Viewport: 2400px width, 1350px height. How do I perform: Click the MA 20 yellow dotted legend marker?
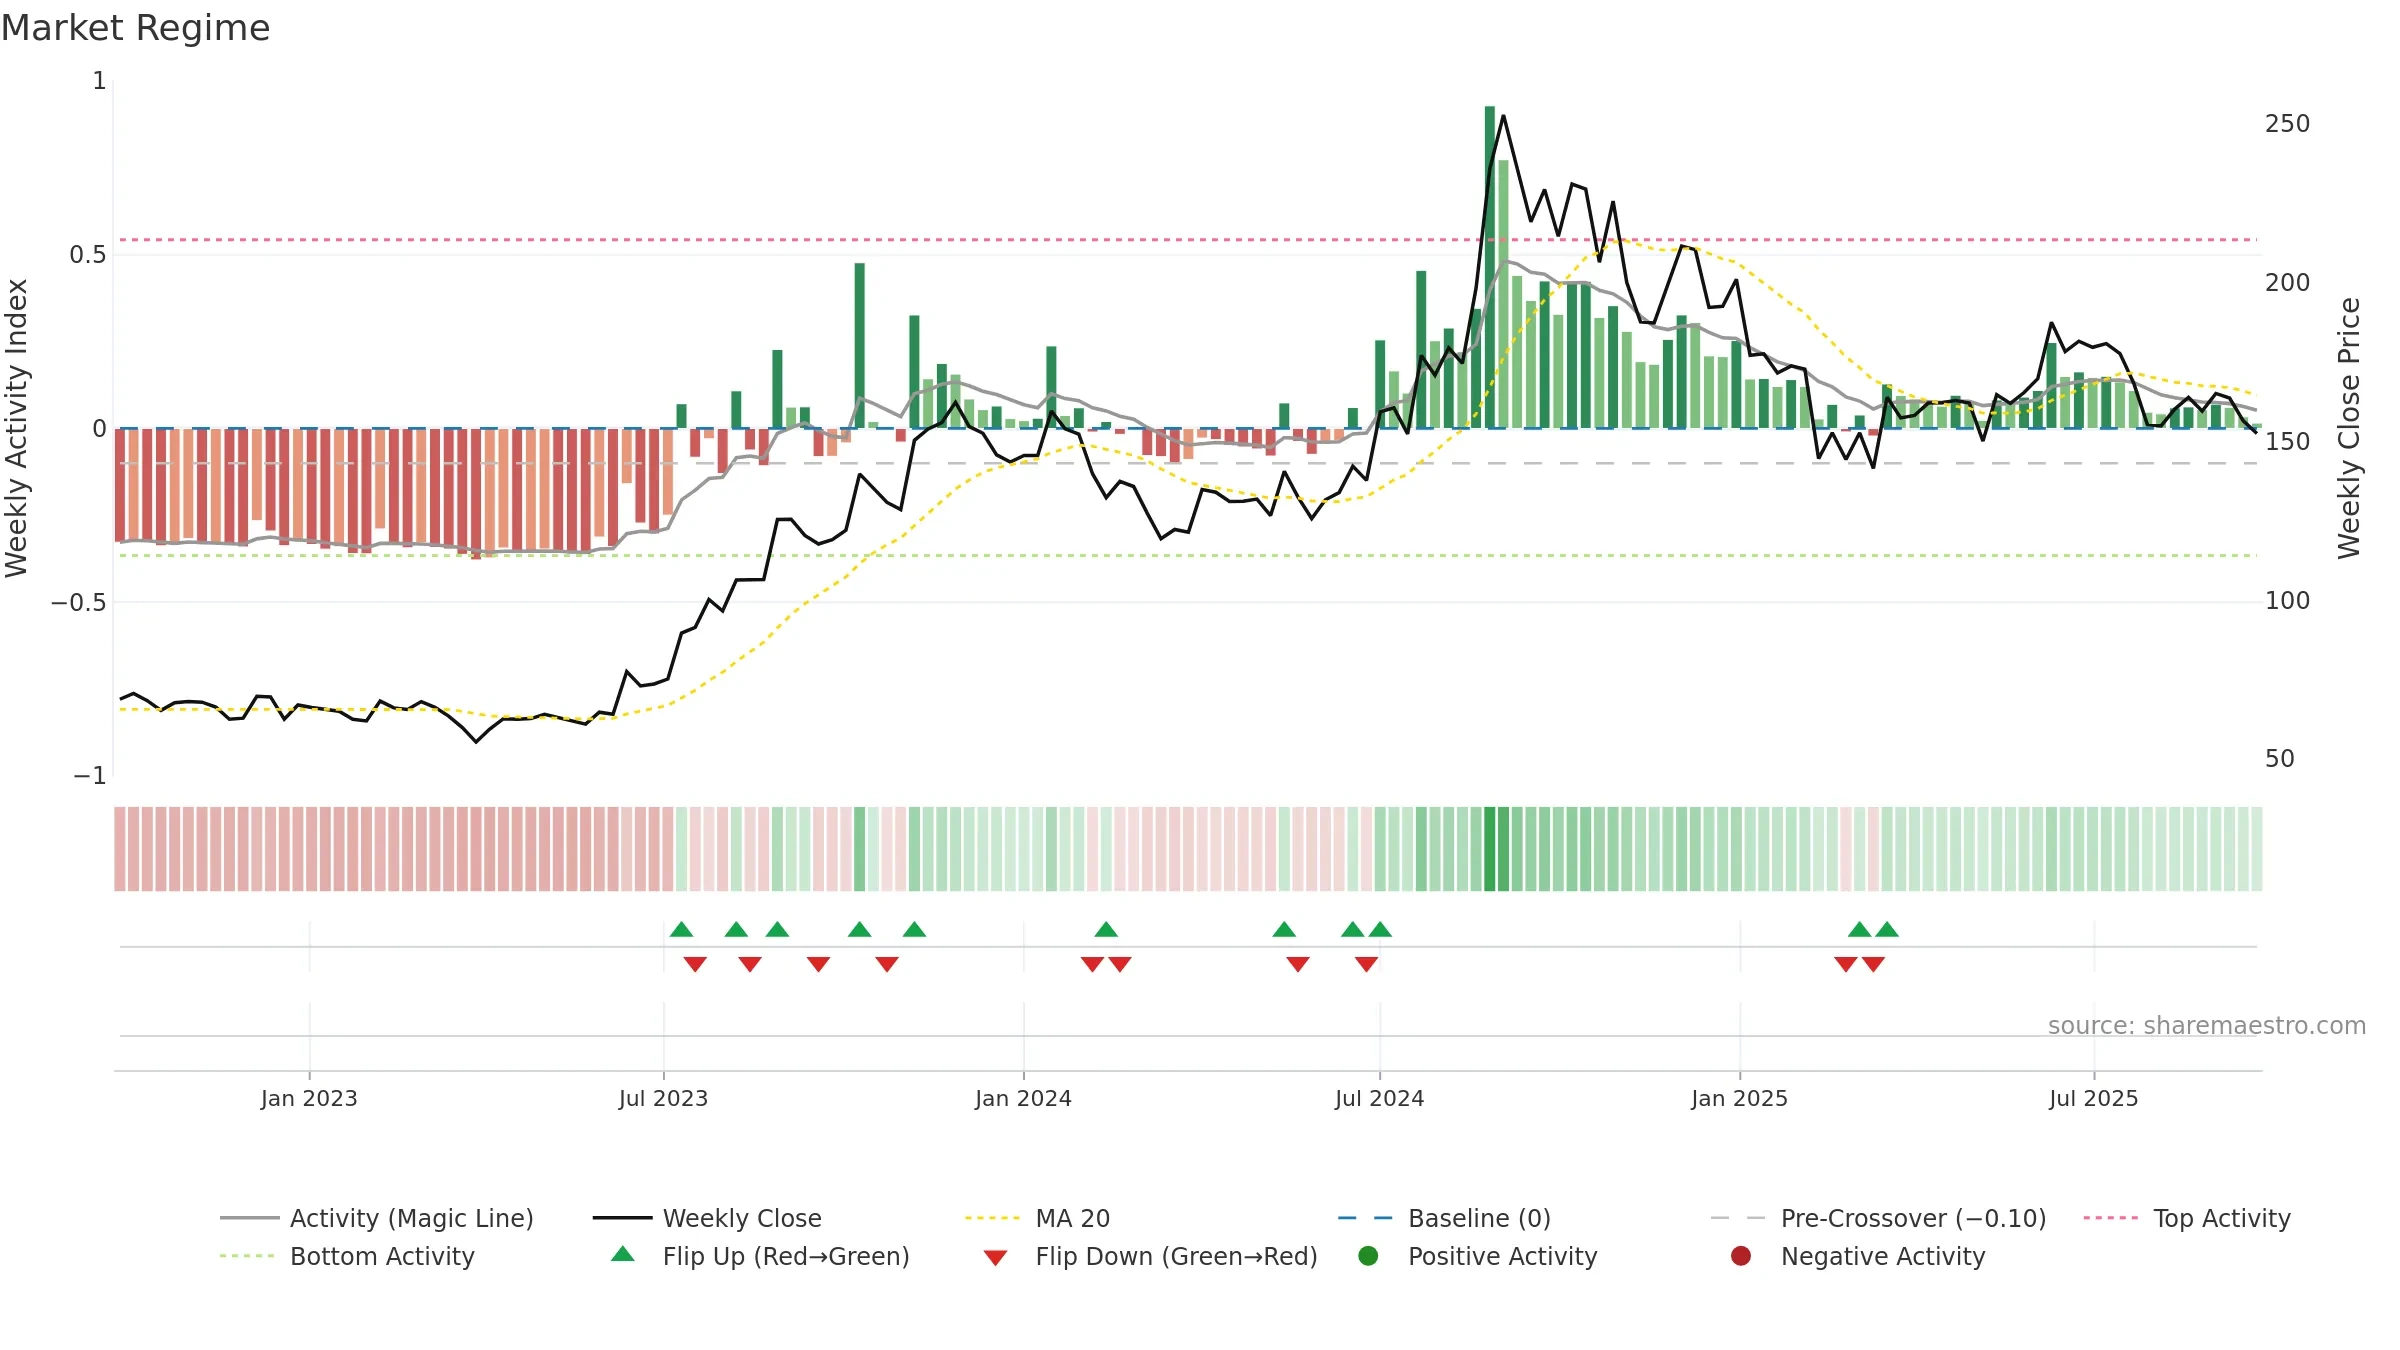[x=993, y=1218]
